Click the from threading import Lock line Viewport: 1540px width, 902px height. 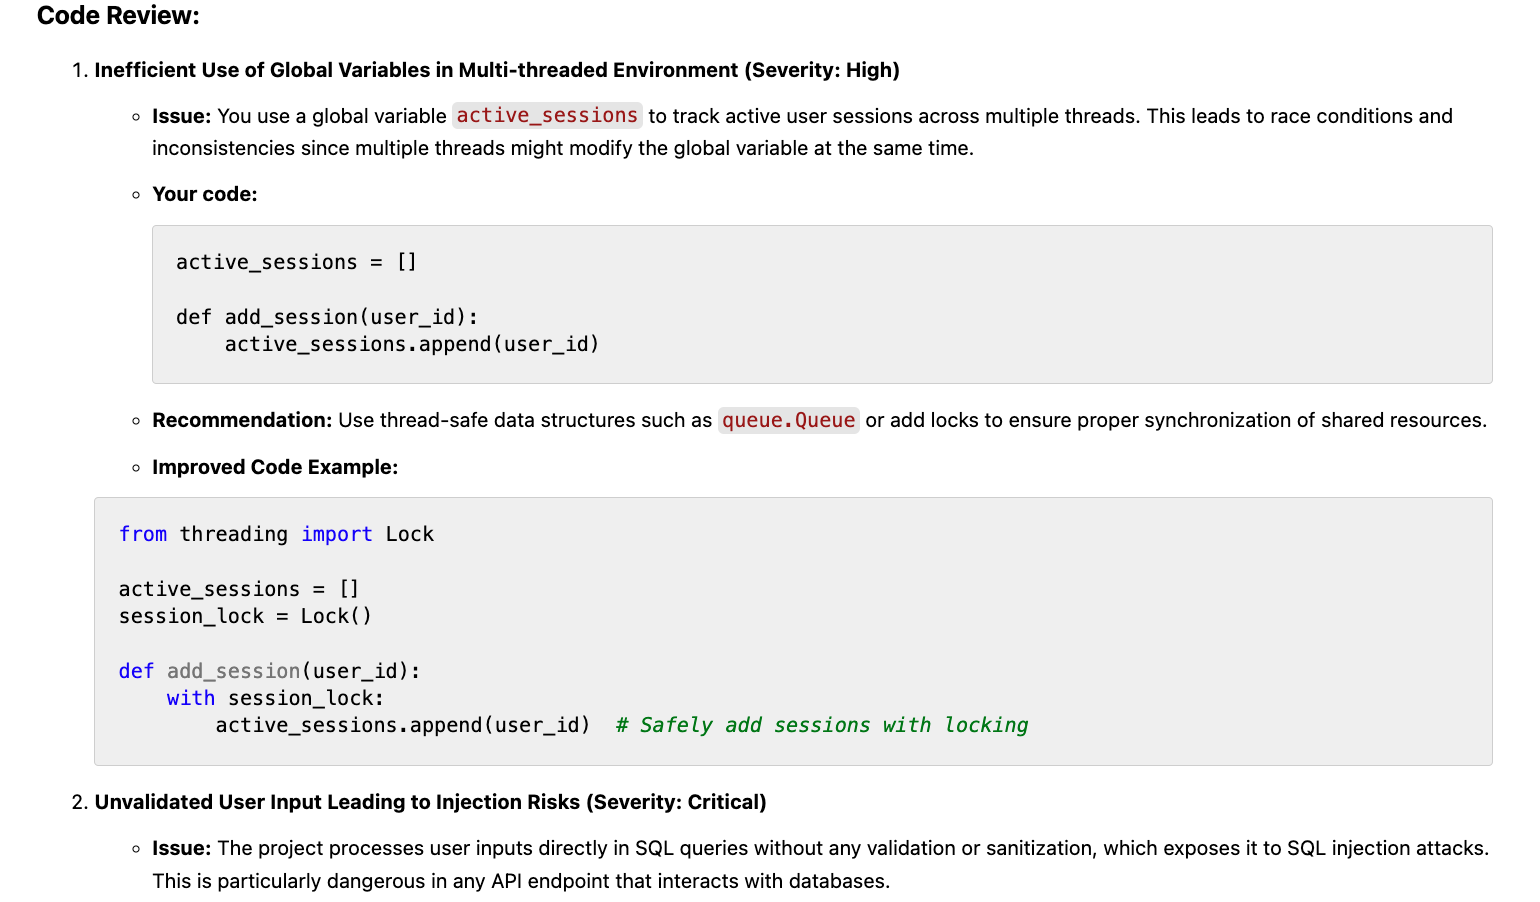tap(275, 533)
